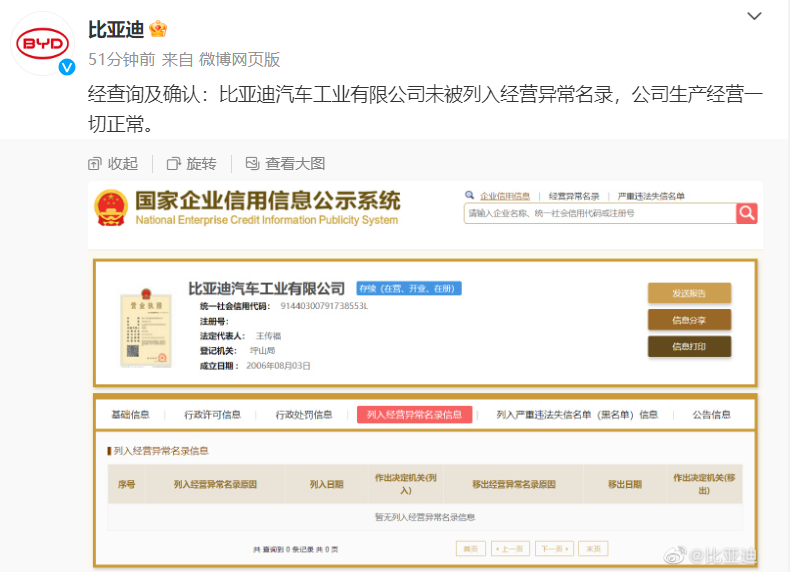Click the national emblem logo
The height and width of the screenshot is (572, 790).
click(x=111, y=208)
